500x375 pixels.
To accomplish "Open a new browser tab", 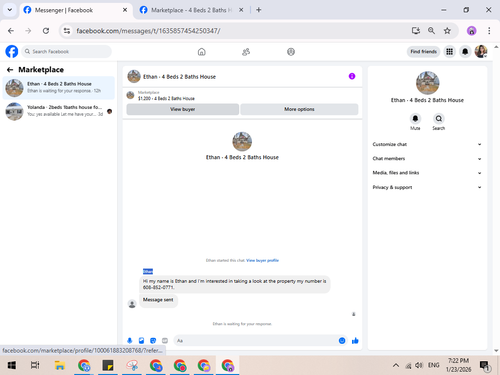I will (259, 10).
